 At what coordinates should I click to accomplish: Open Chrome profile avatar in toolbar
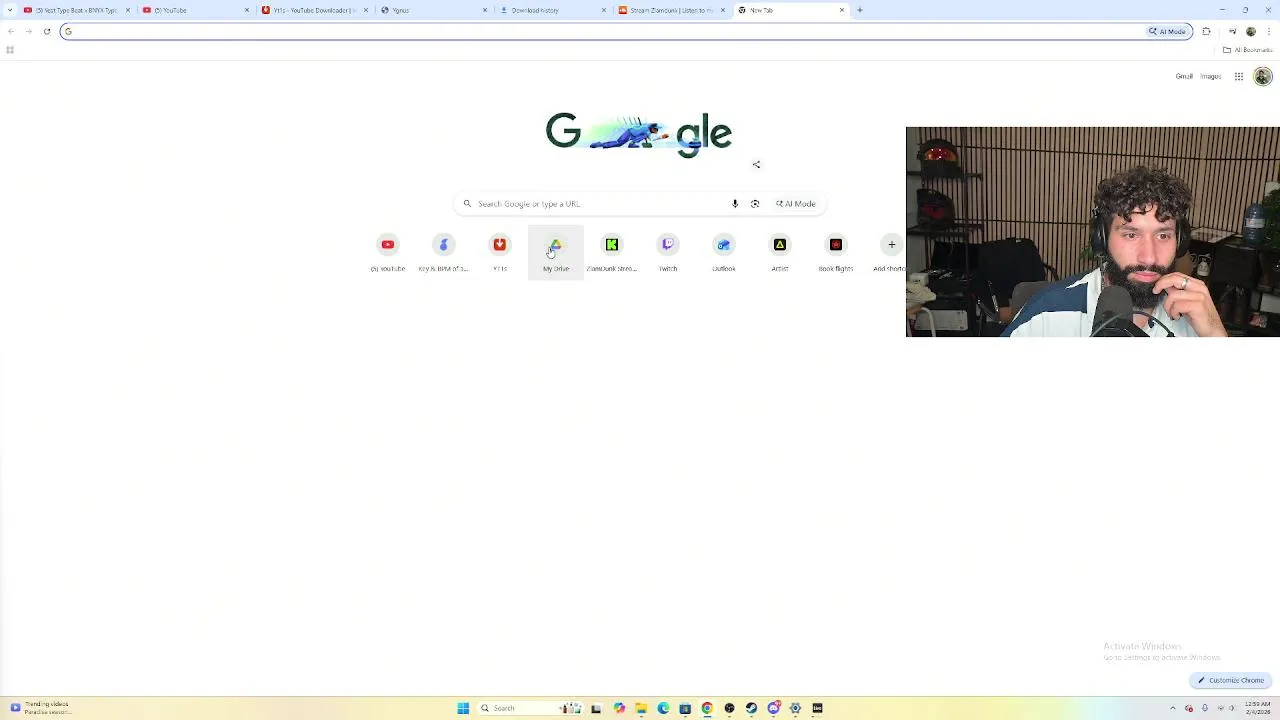click(x=1250, y=31)
